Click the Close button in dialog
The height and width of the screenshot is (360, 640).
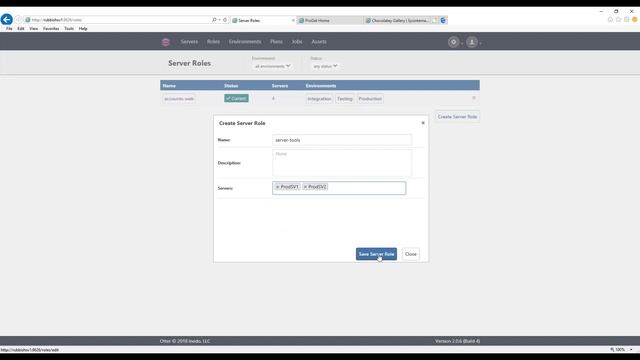click(x=411, y=254)
